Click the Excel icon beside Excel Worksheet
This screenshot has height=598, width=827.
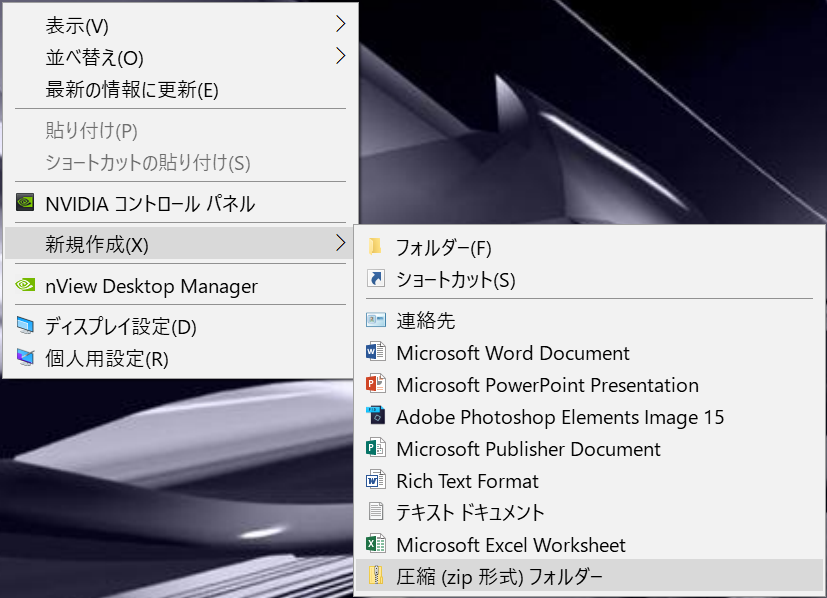pyautogui.click(x=376, y=544)
